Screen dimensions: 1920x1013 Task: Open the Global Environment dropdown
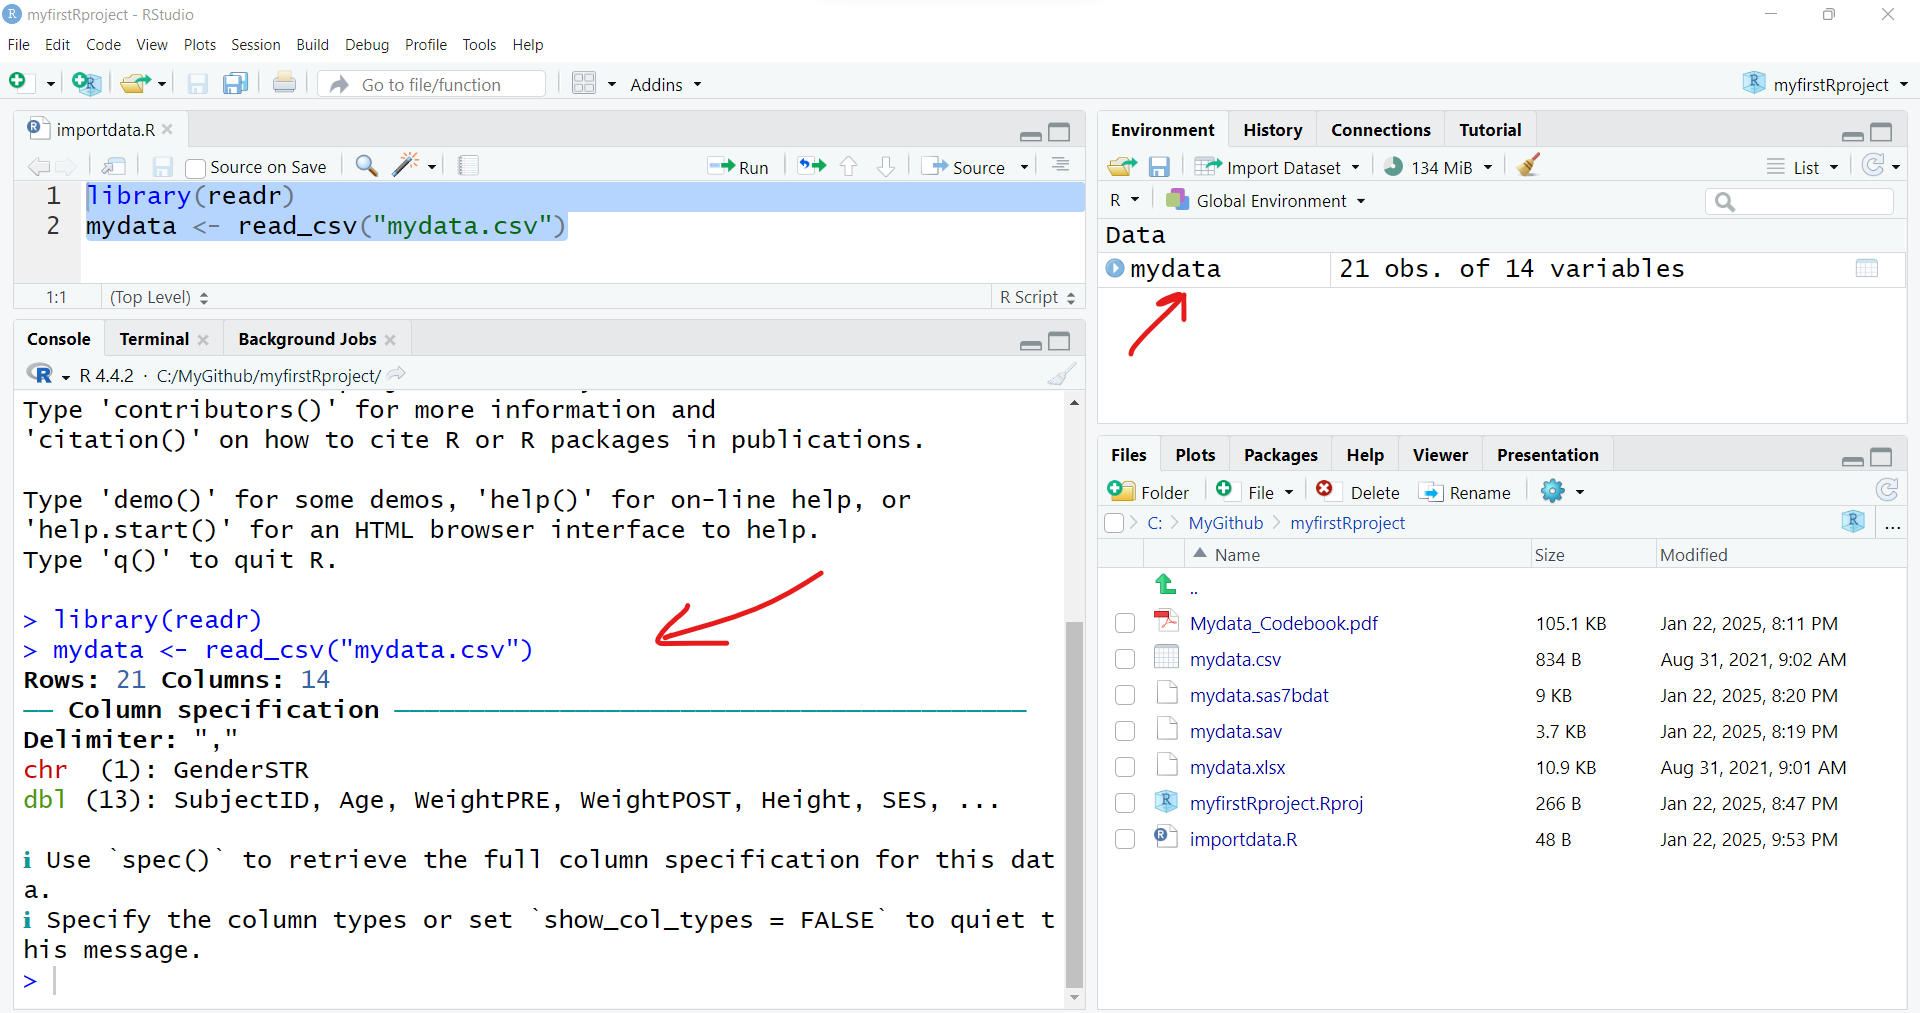tap(1266, 200)
